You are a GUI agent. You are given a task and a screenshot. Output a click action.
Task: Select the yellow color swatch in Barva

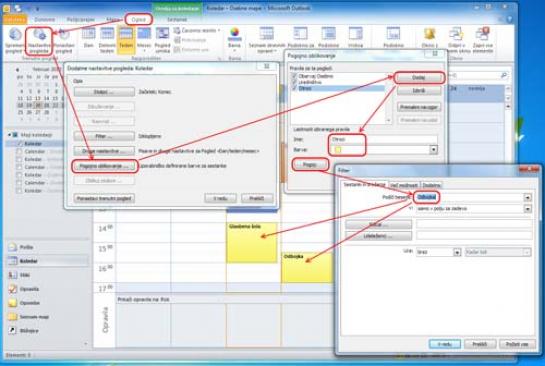coord(338,150)
